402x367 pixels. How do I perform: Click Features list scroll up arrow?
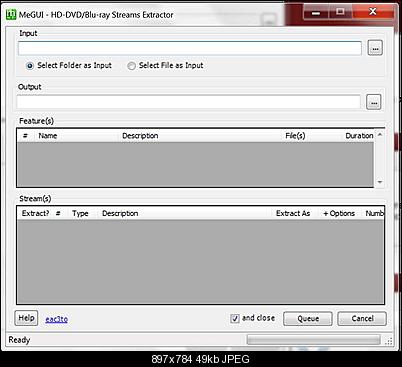[x=380, y=134]
